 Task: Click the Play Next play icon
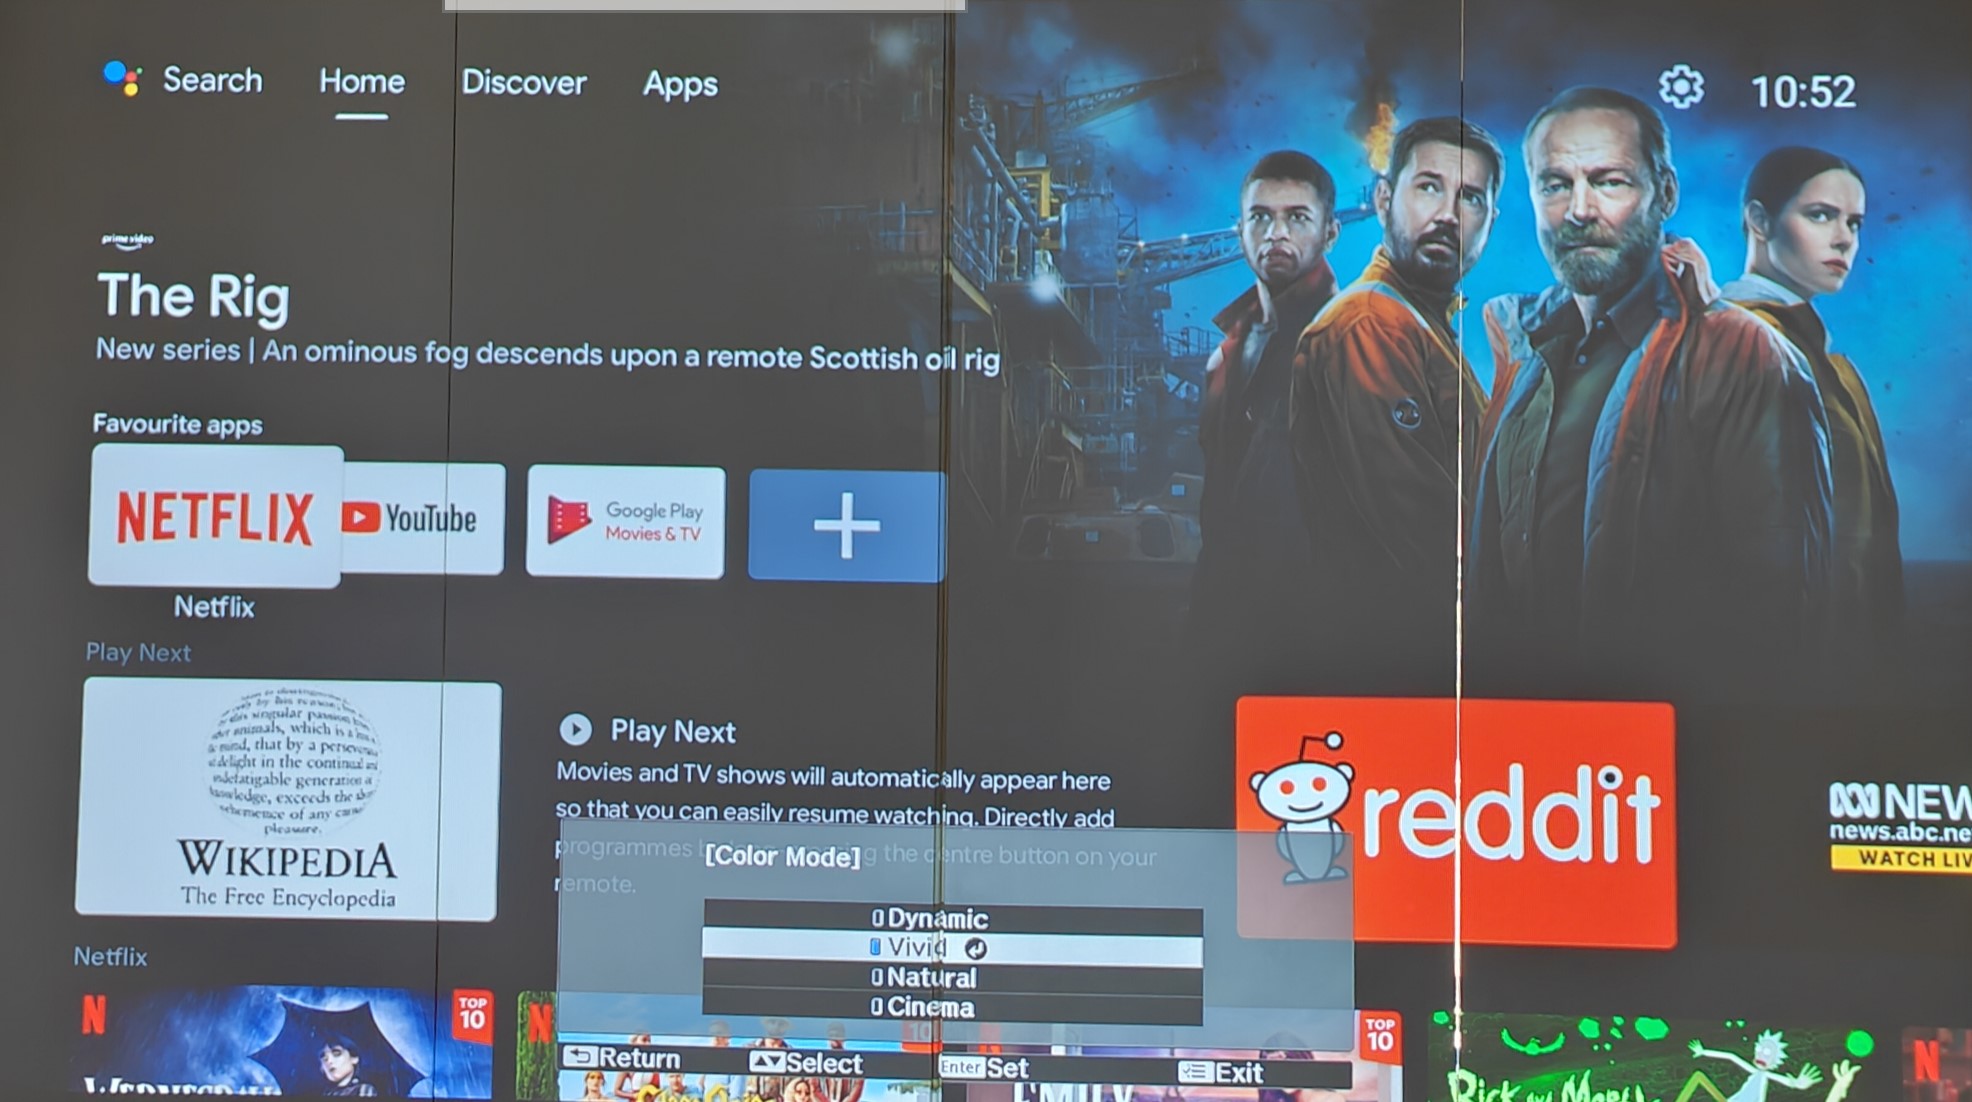tap(576, 730)
